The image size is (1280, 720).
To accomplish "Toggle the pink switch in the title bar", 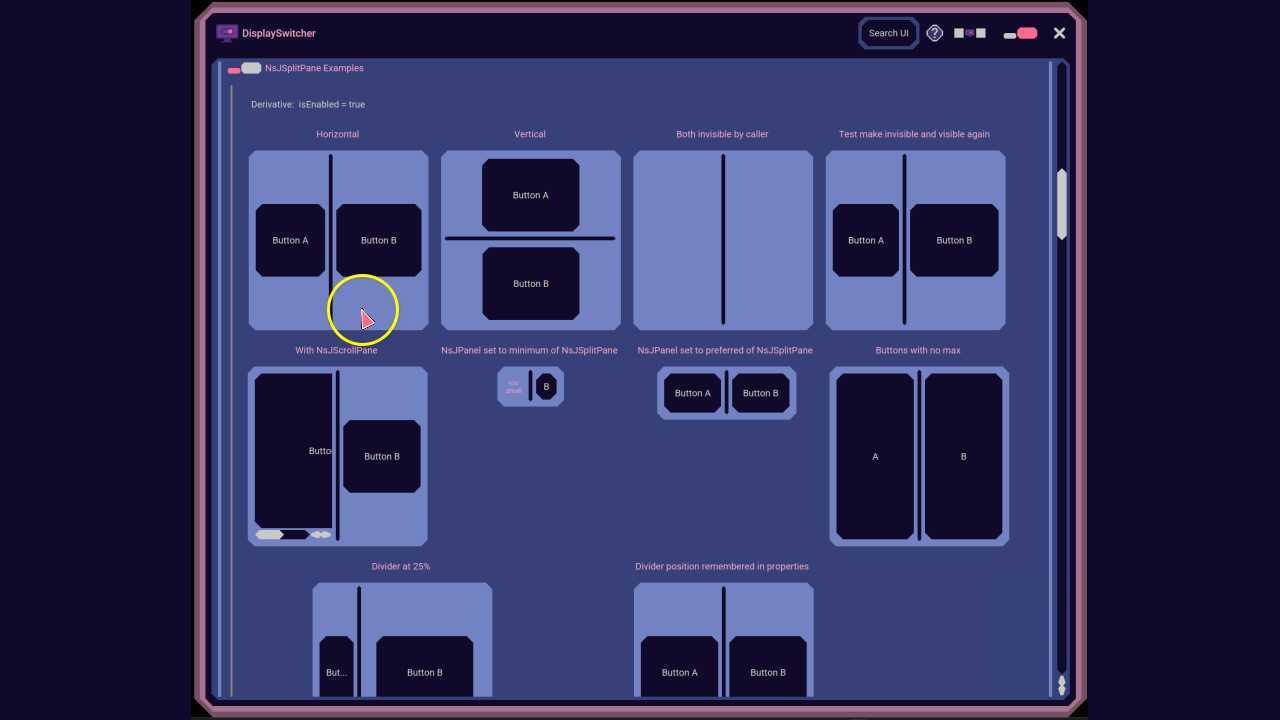I will coord(1021,34).
